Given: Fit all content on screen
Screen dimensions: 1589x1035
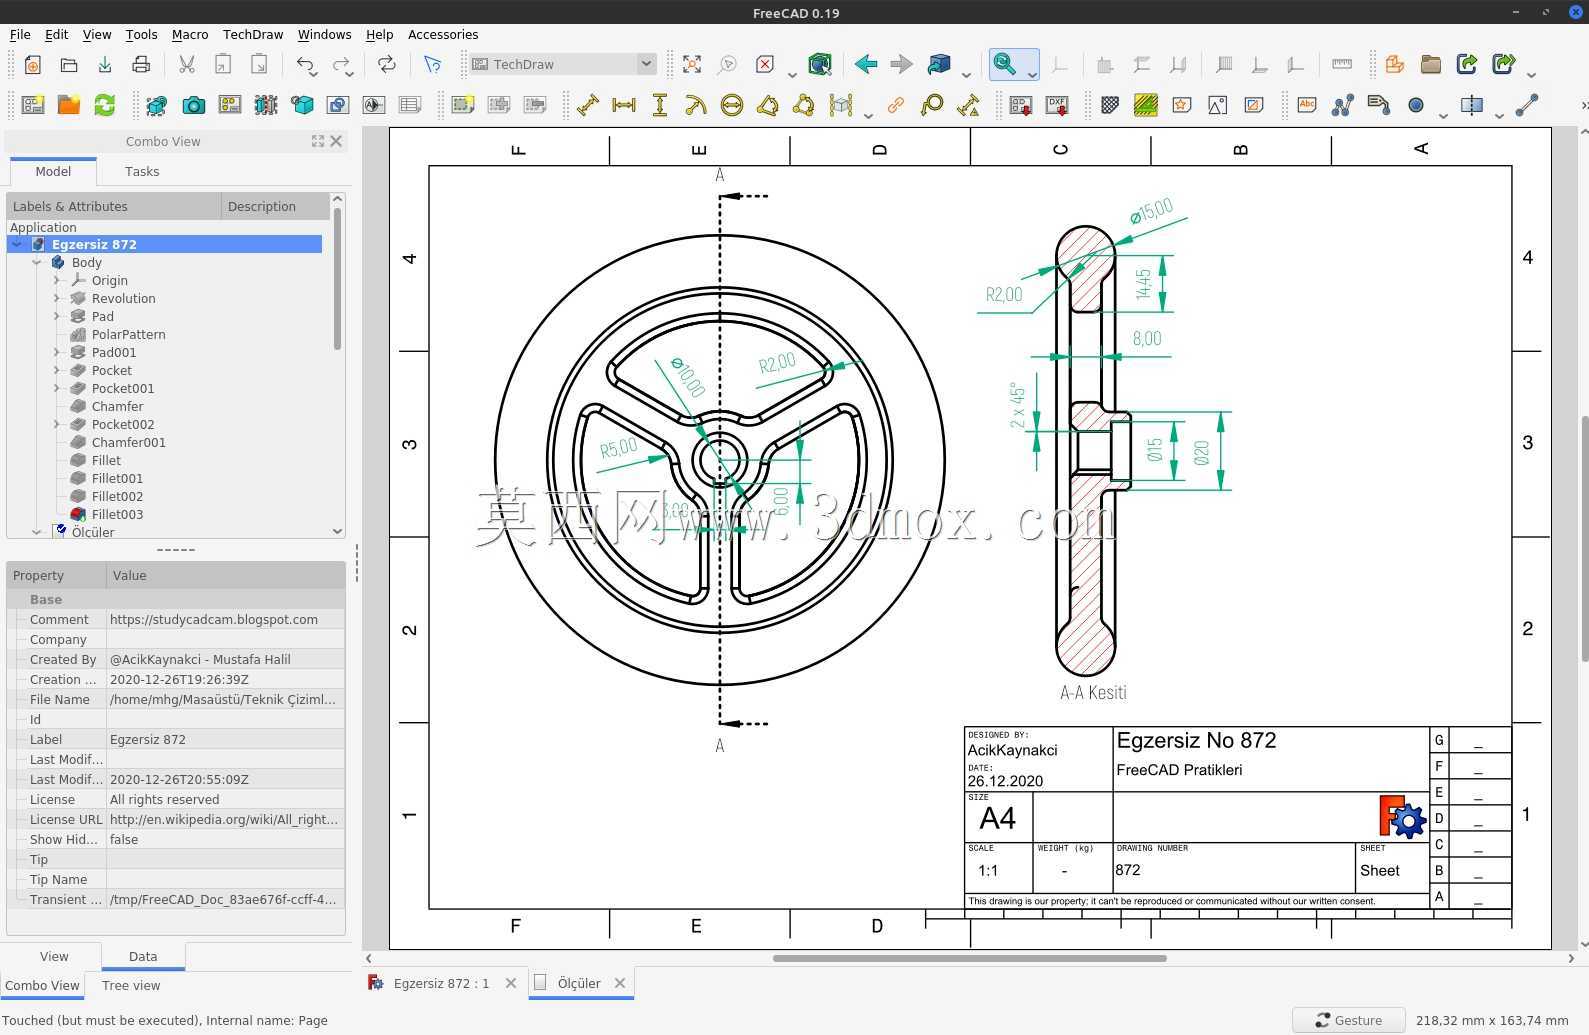Looking at the screenshot, I should tap(692, 65).
